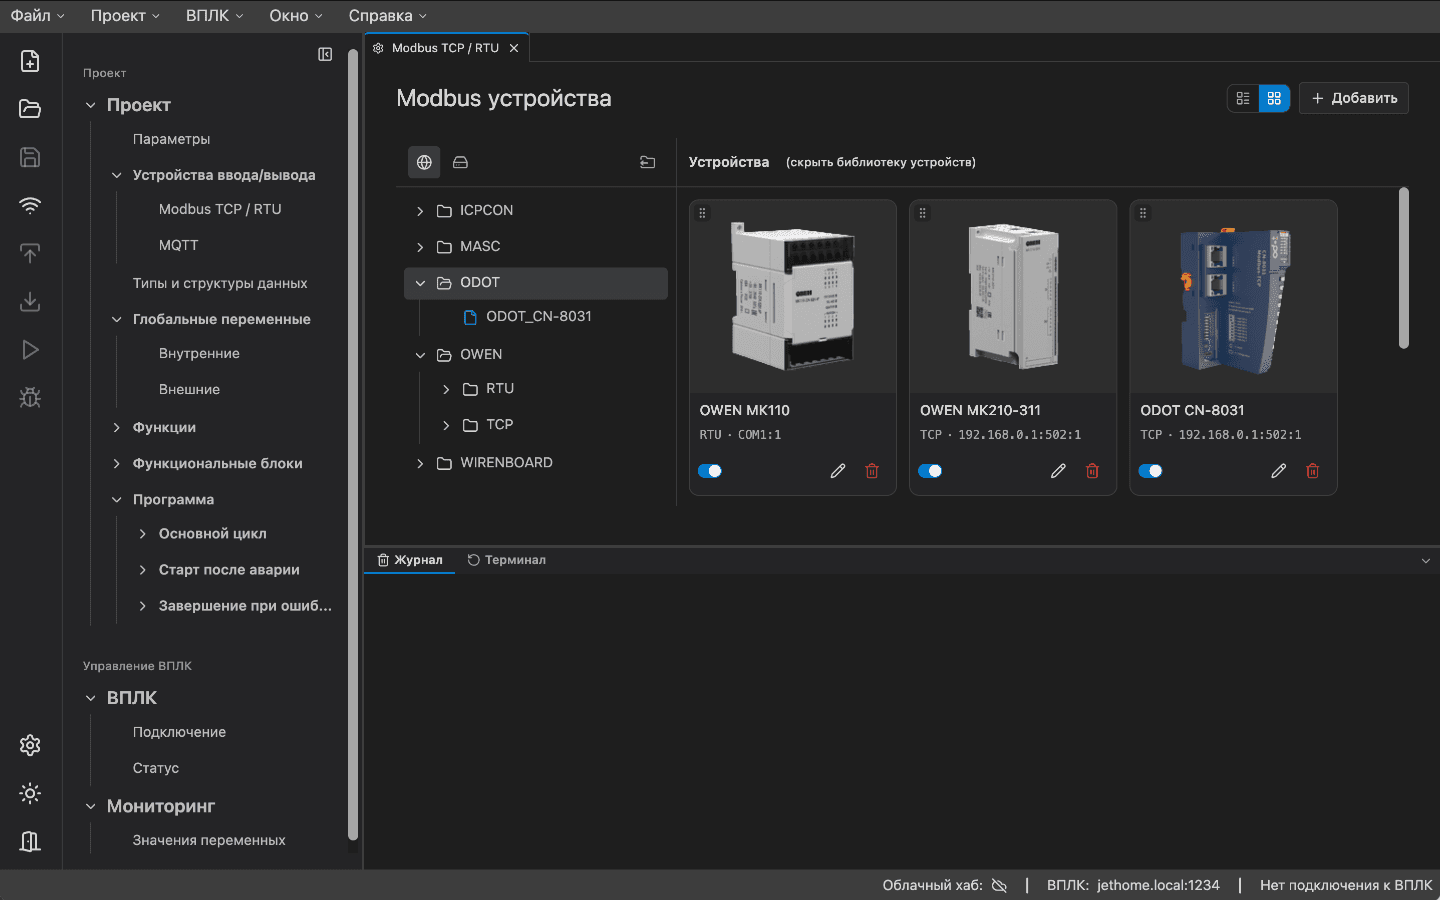Switch to list view layout
The width and height of the screenshot is (1440, 900).
1243,98
